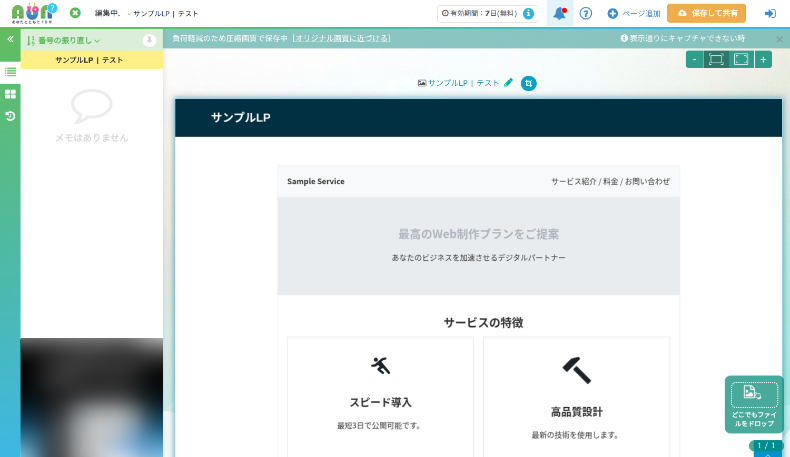
Task: Click the hammer 高品質設計 icon
Action: 577,370
